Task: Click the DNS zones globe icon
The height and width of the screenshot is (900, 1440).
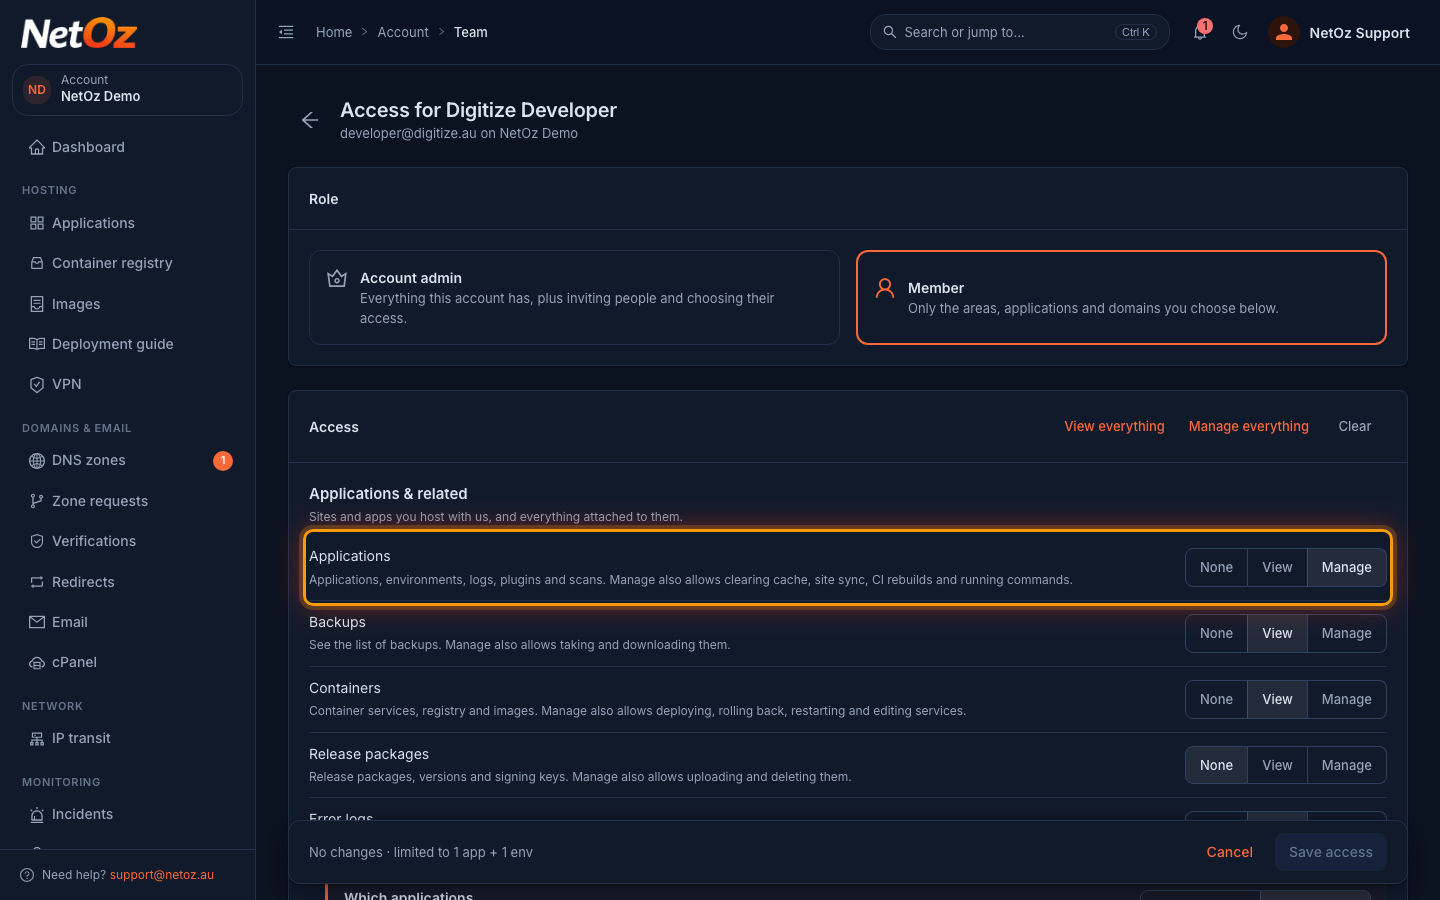Action: 37,461
